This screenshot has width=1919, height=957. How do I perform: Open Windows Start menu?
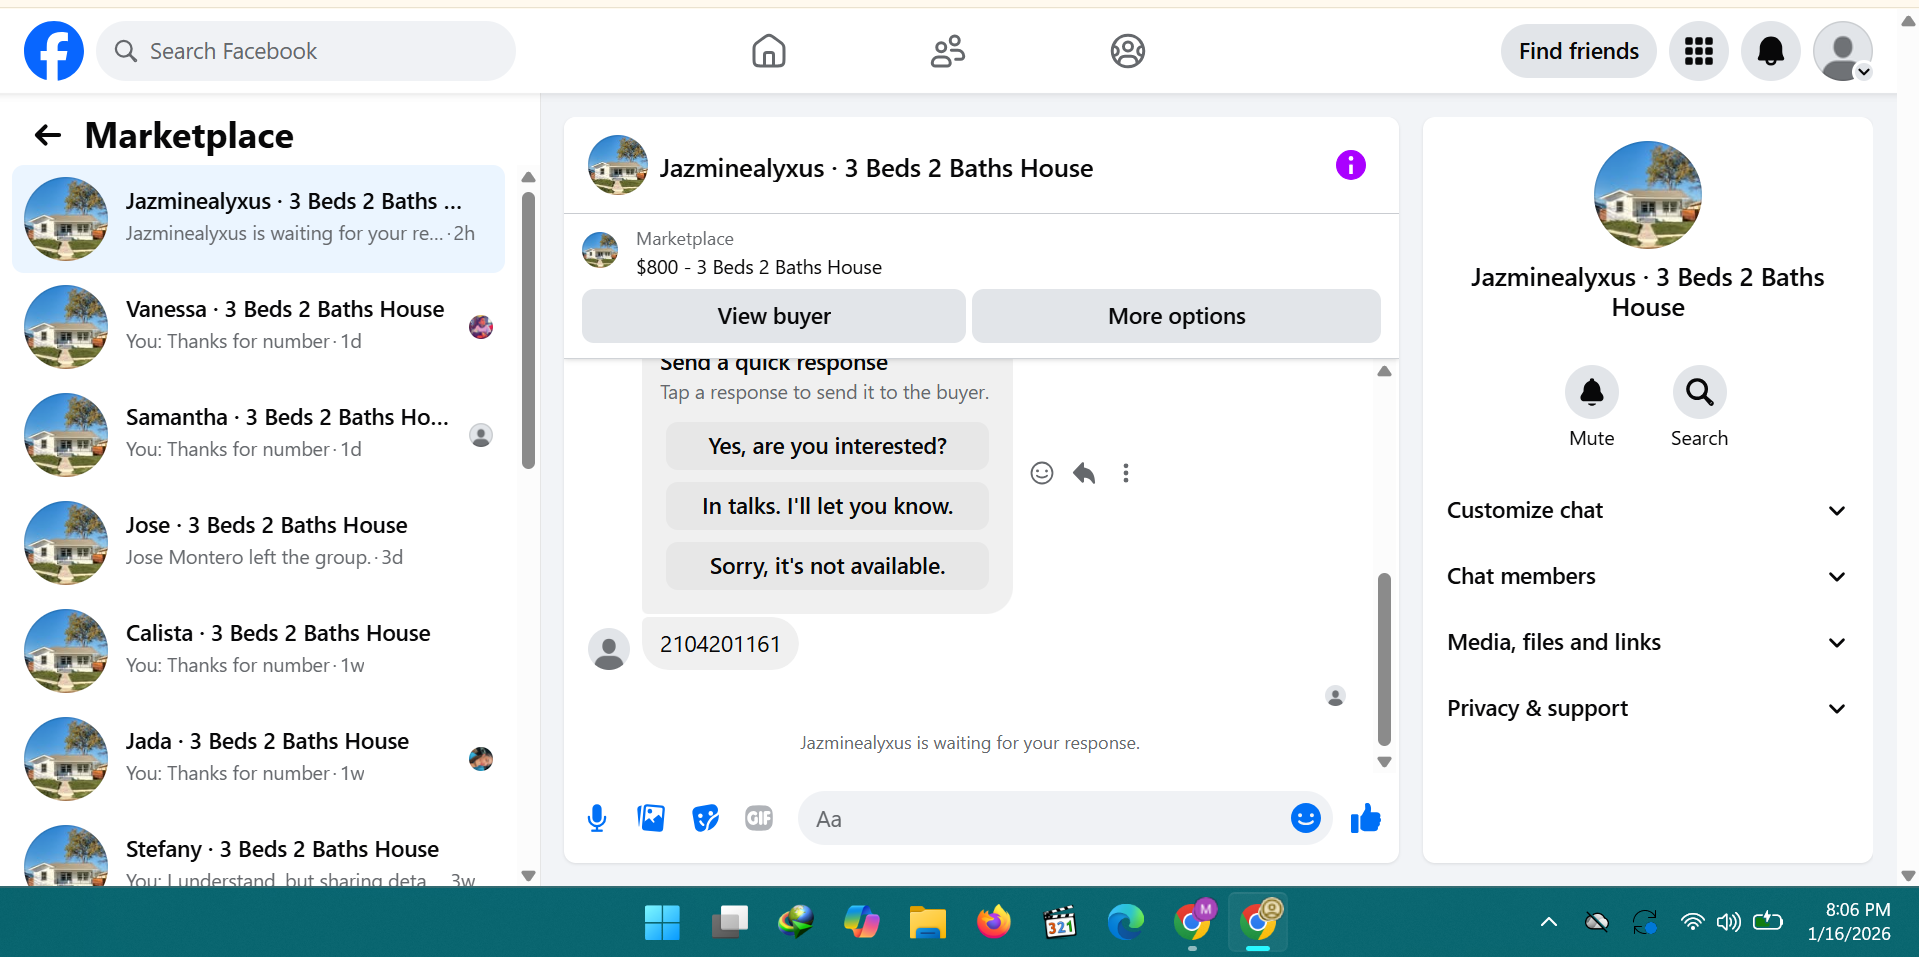tap(662, 922)
